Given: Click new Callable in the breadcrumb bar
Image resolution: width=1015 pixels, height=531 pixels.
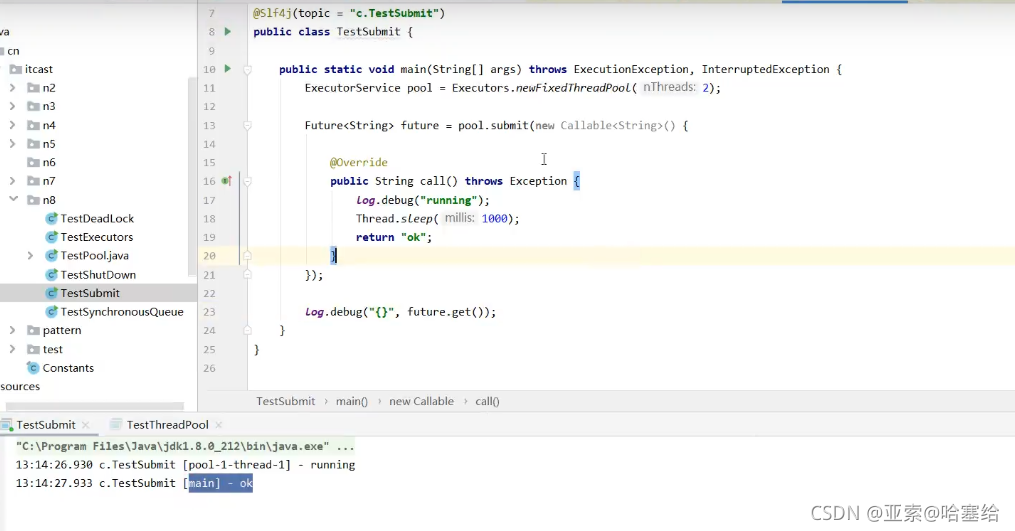Looking at the screenshot, I should pos(421,401).
